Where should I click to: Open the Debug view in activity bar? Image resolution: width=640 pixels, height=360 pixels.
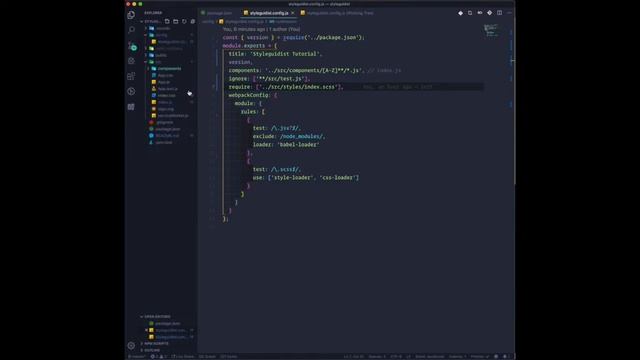pos(131,61)
